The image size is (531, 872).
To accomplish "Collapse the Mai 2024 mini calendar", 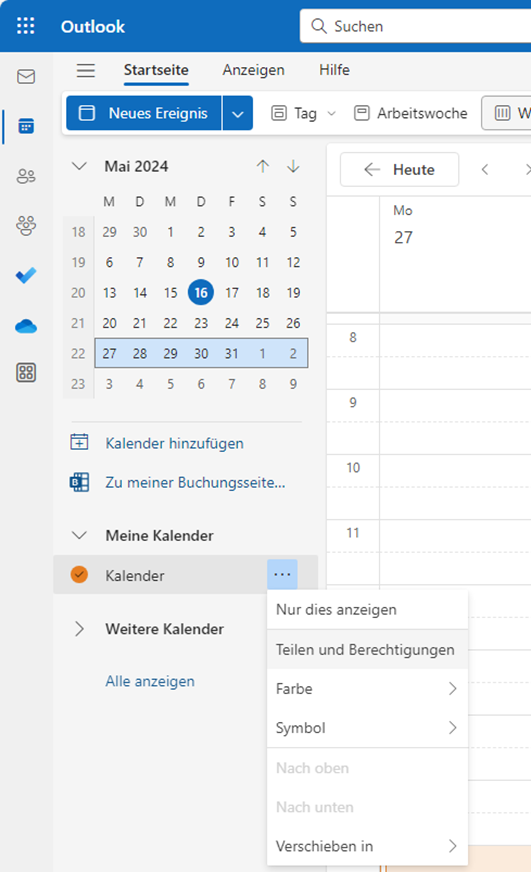I will [80, 166].
